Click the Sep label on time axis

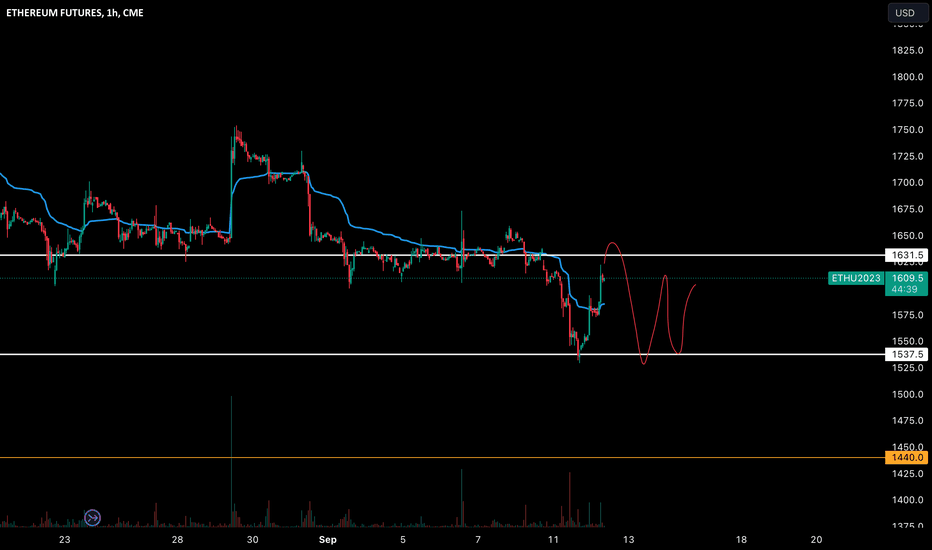[328, 540]
